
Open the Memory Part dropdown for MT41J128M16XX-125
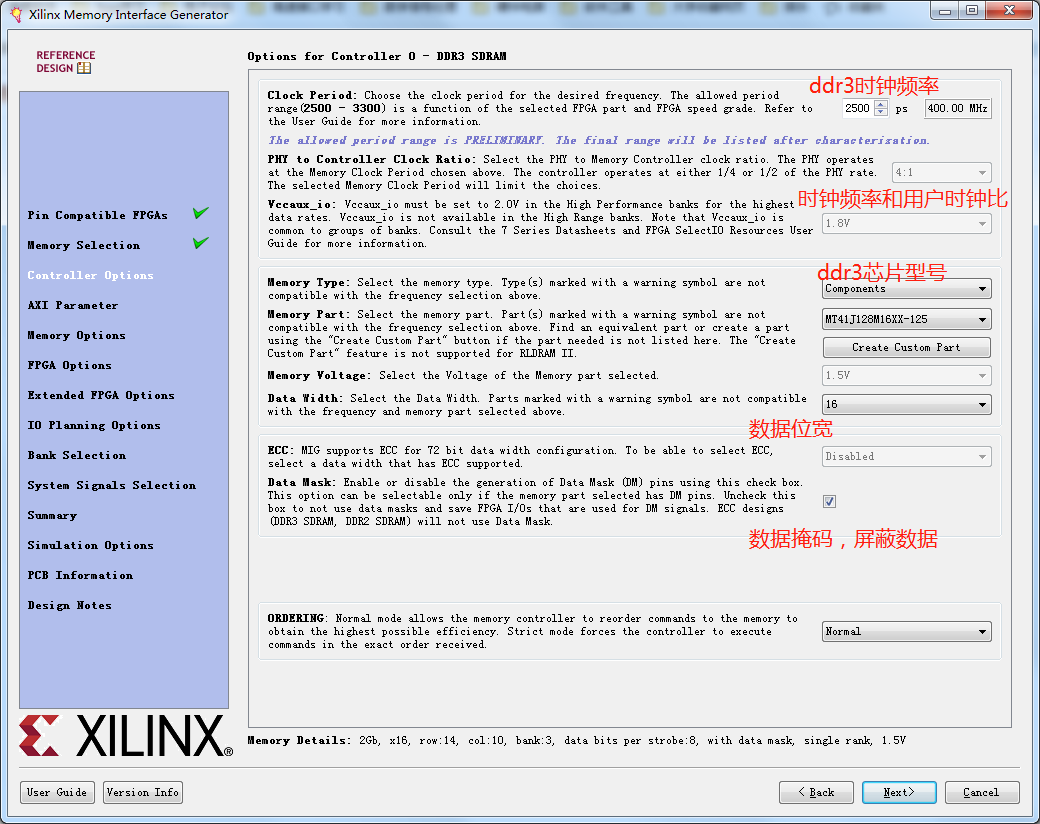pos(905,320)
